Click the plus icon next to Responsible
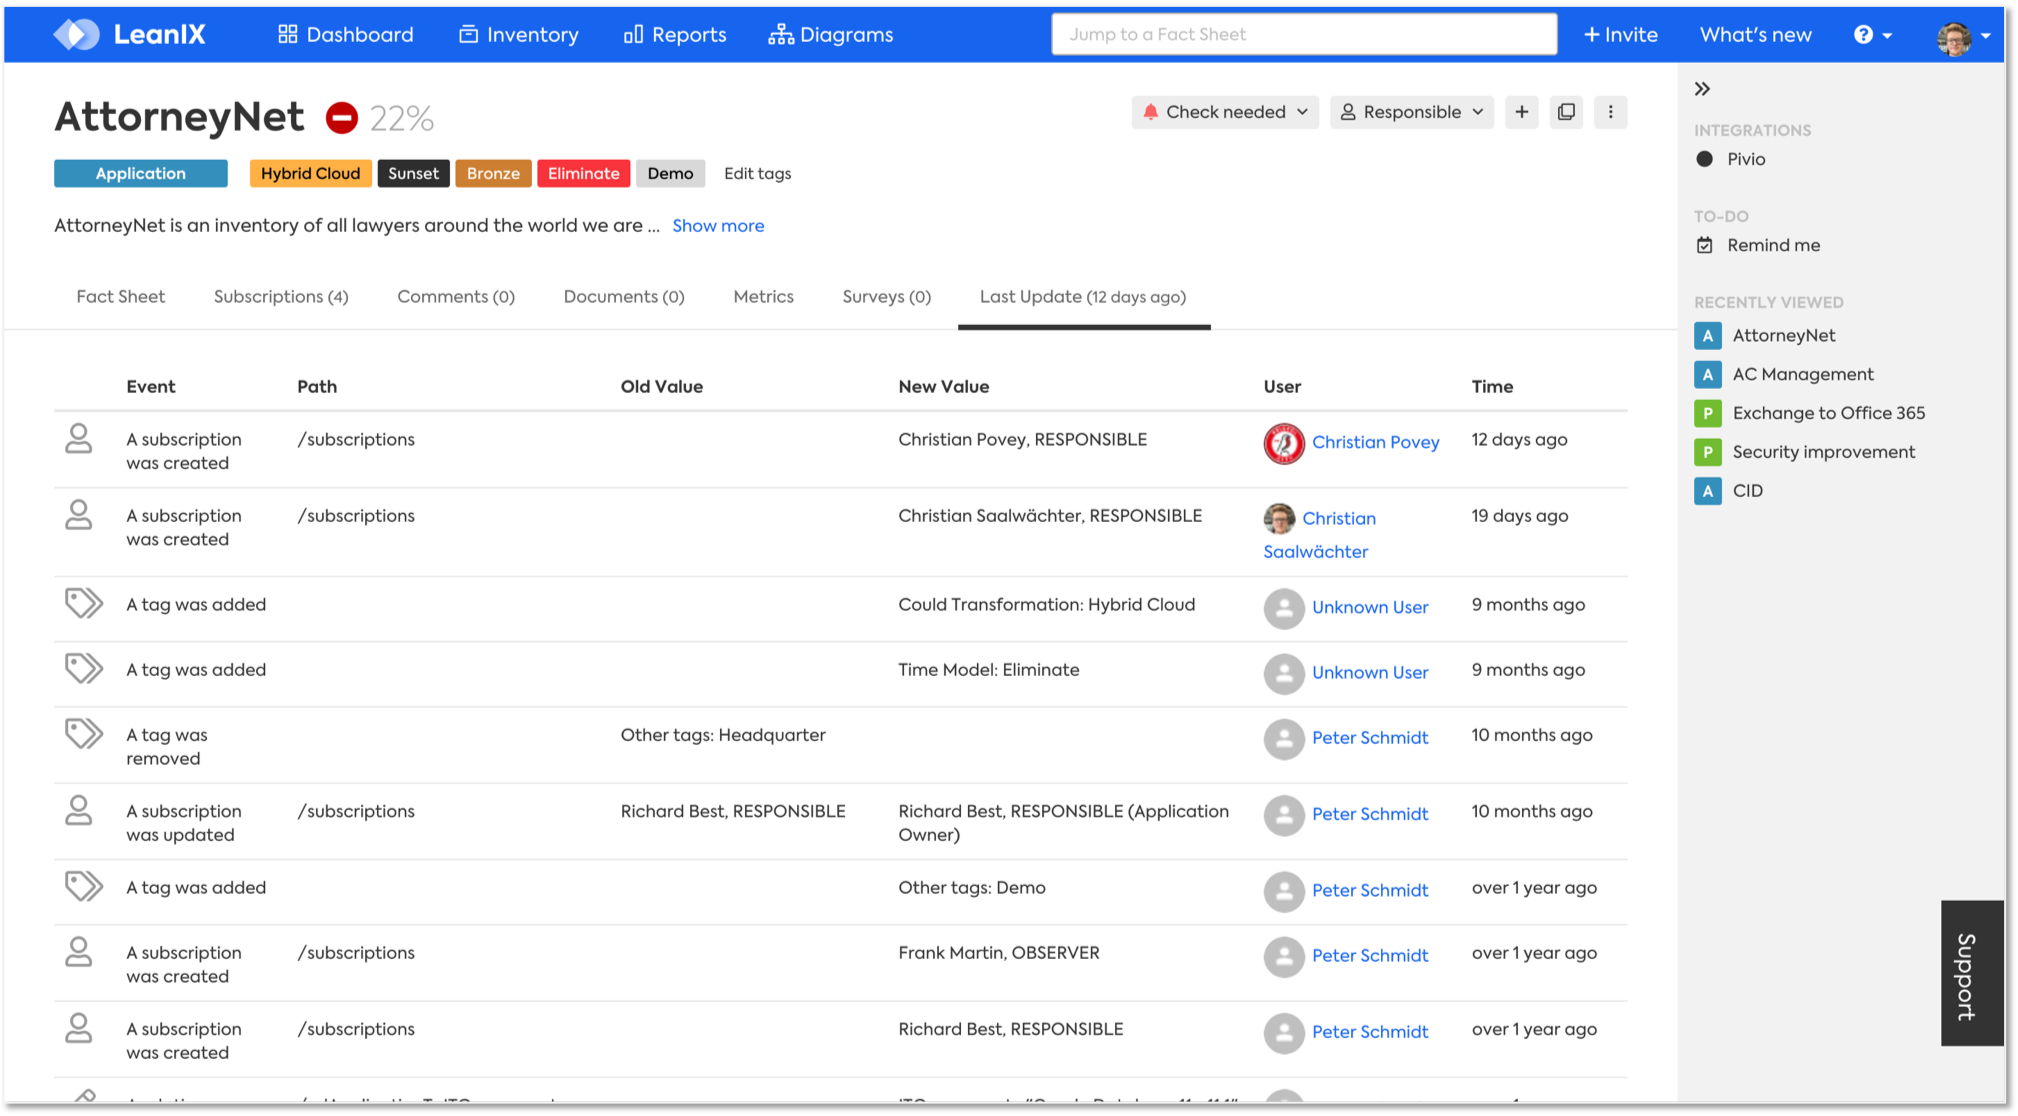 (1521, 112)
